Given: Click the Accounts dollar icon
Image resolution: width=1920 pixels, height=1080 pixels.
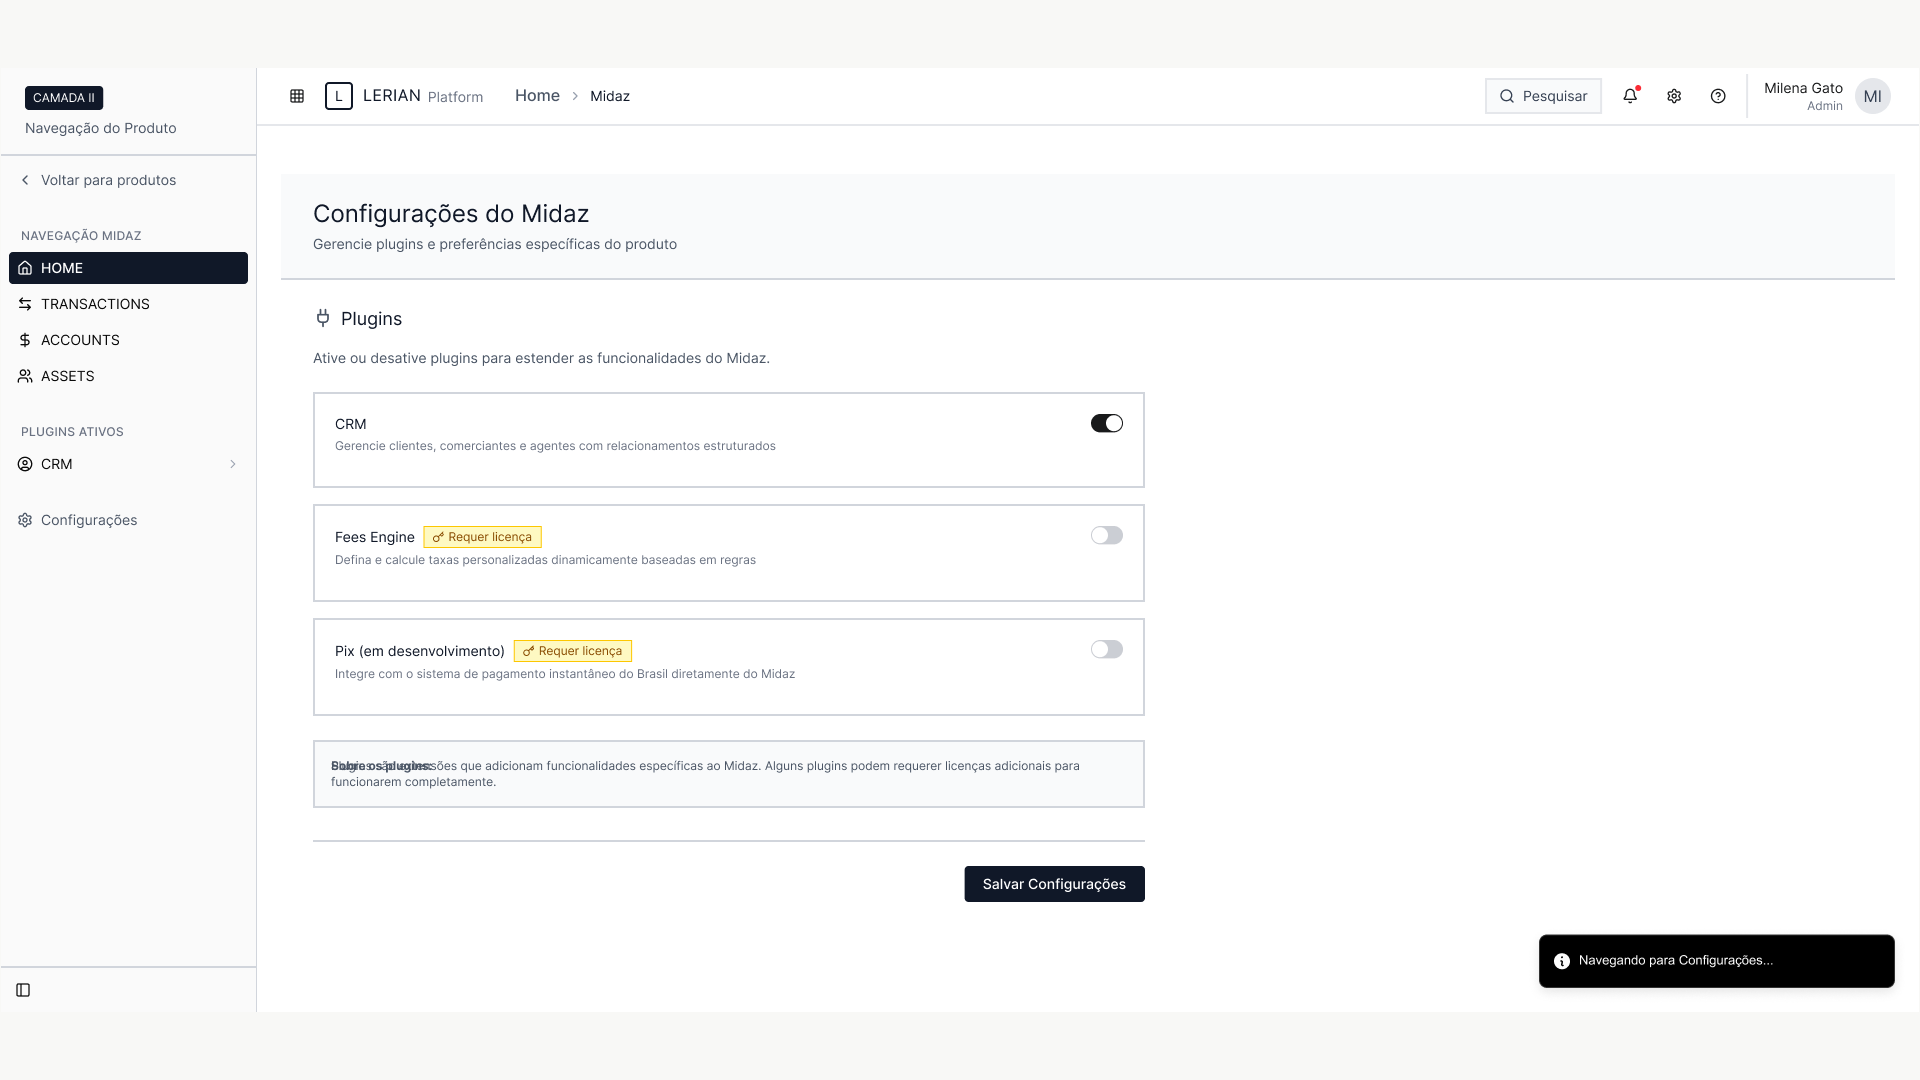Looking at the screenshot, I should click(25, 340).
